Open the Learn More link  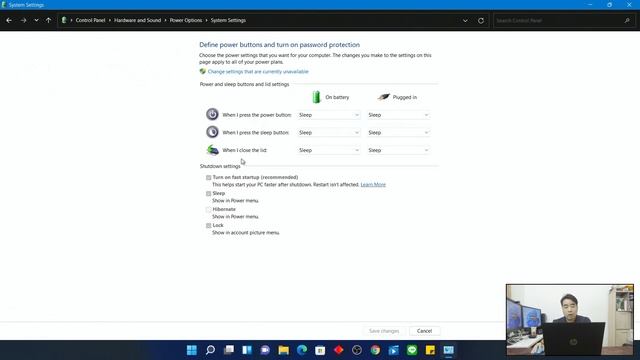[373, 184]
